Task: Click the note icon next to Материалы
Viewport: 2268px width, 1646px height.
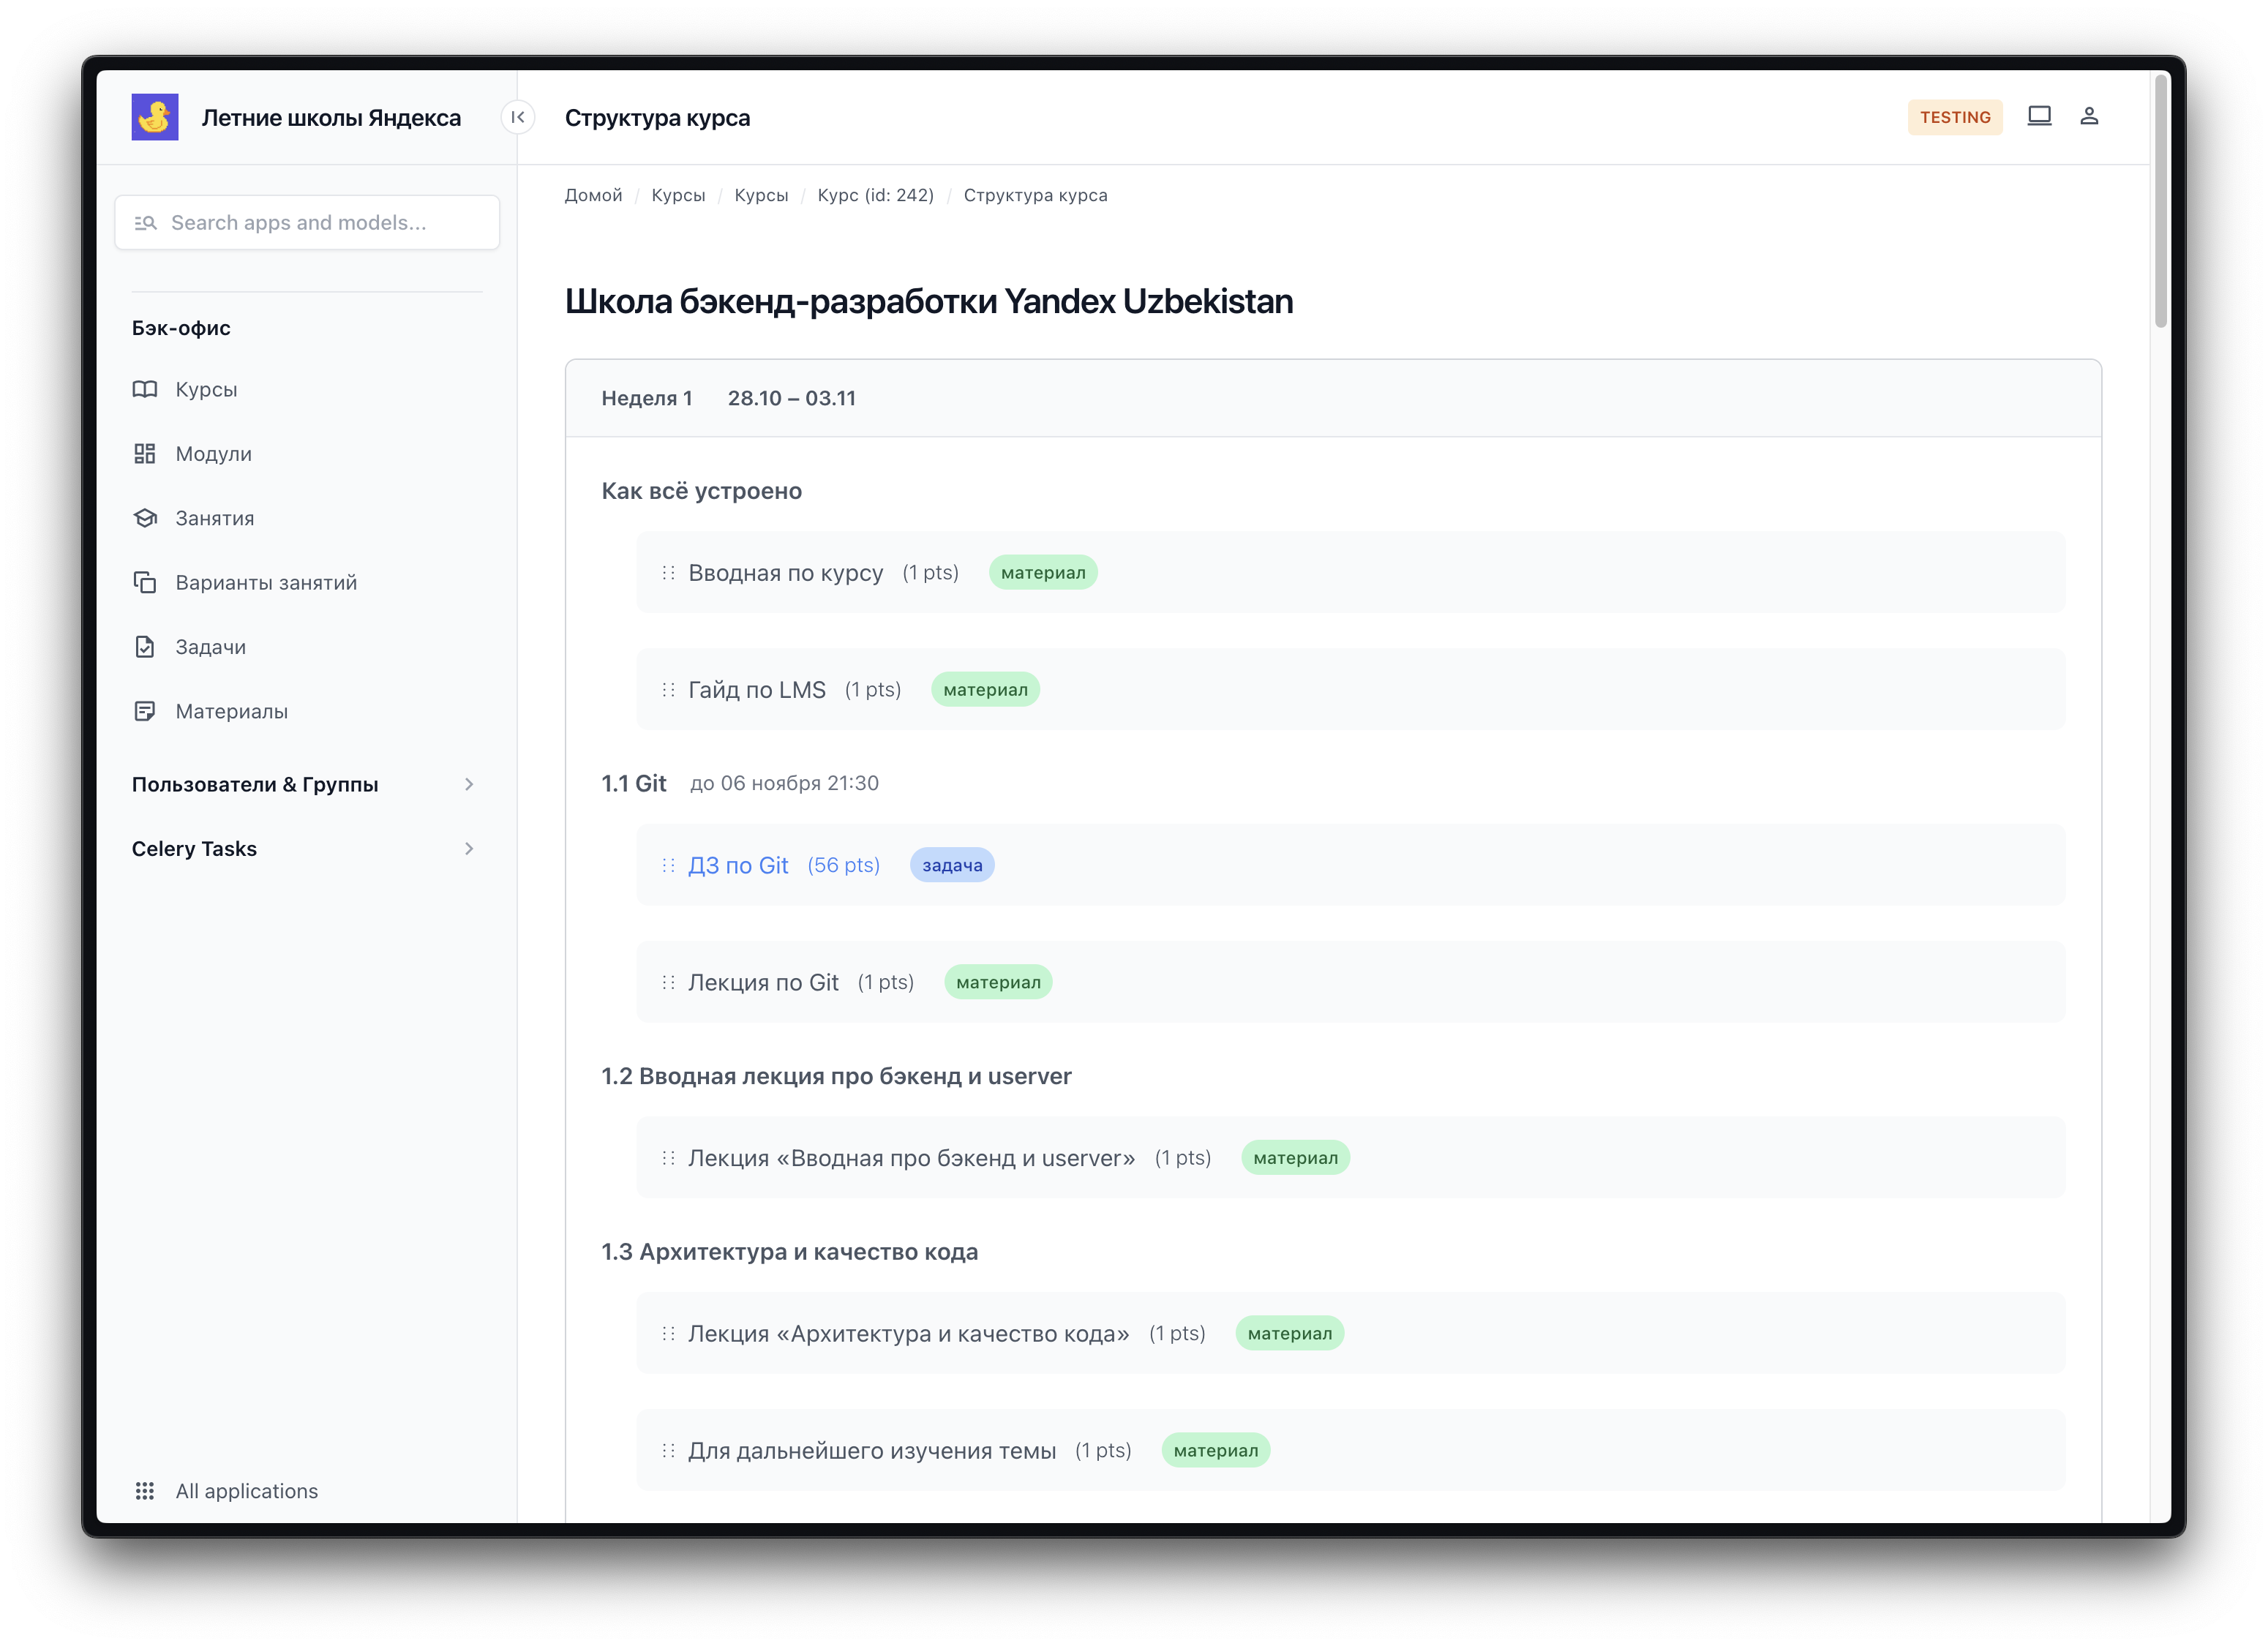Action: [x=145, y=711]
